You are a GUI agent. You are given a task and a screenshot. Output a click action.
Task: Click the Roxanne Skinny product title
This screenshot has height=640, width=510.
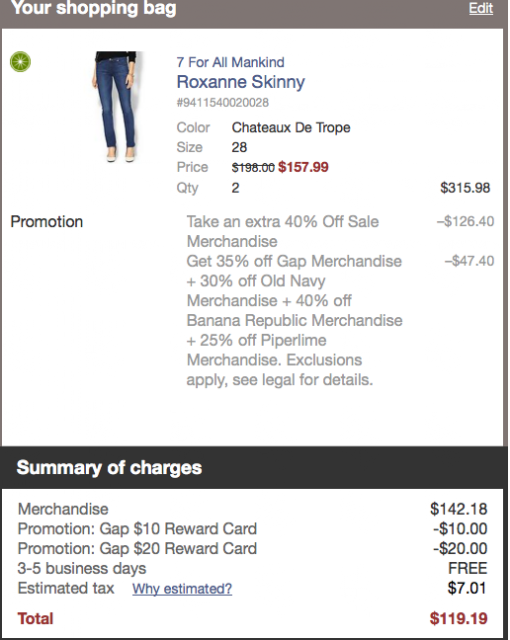coord(241,82)
